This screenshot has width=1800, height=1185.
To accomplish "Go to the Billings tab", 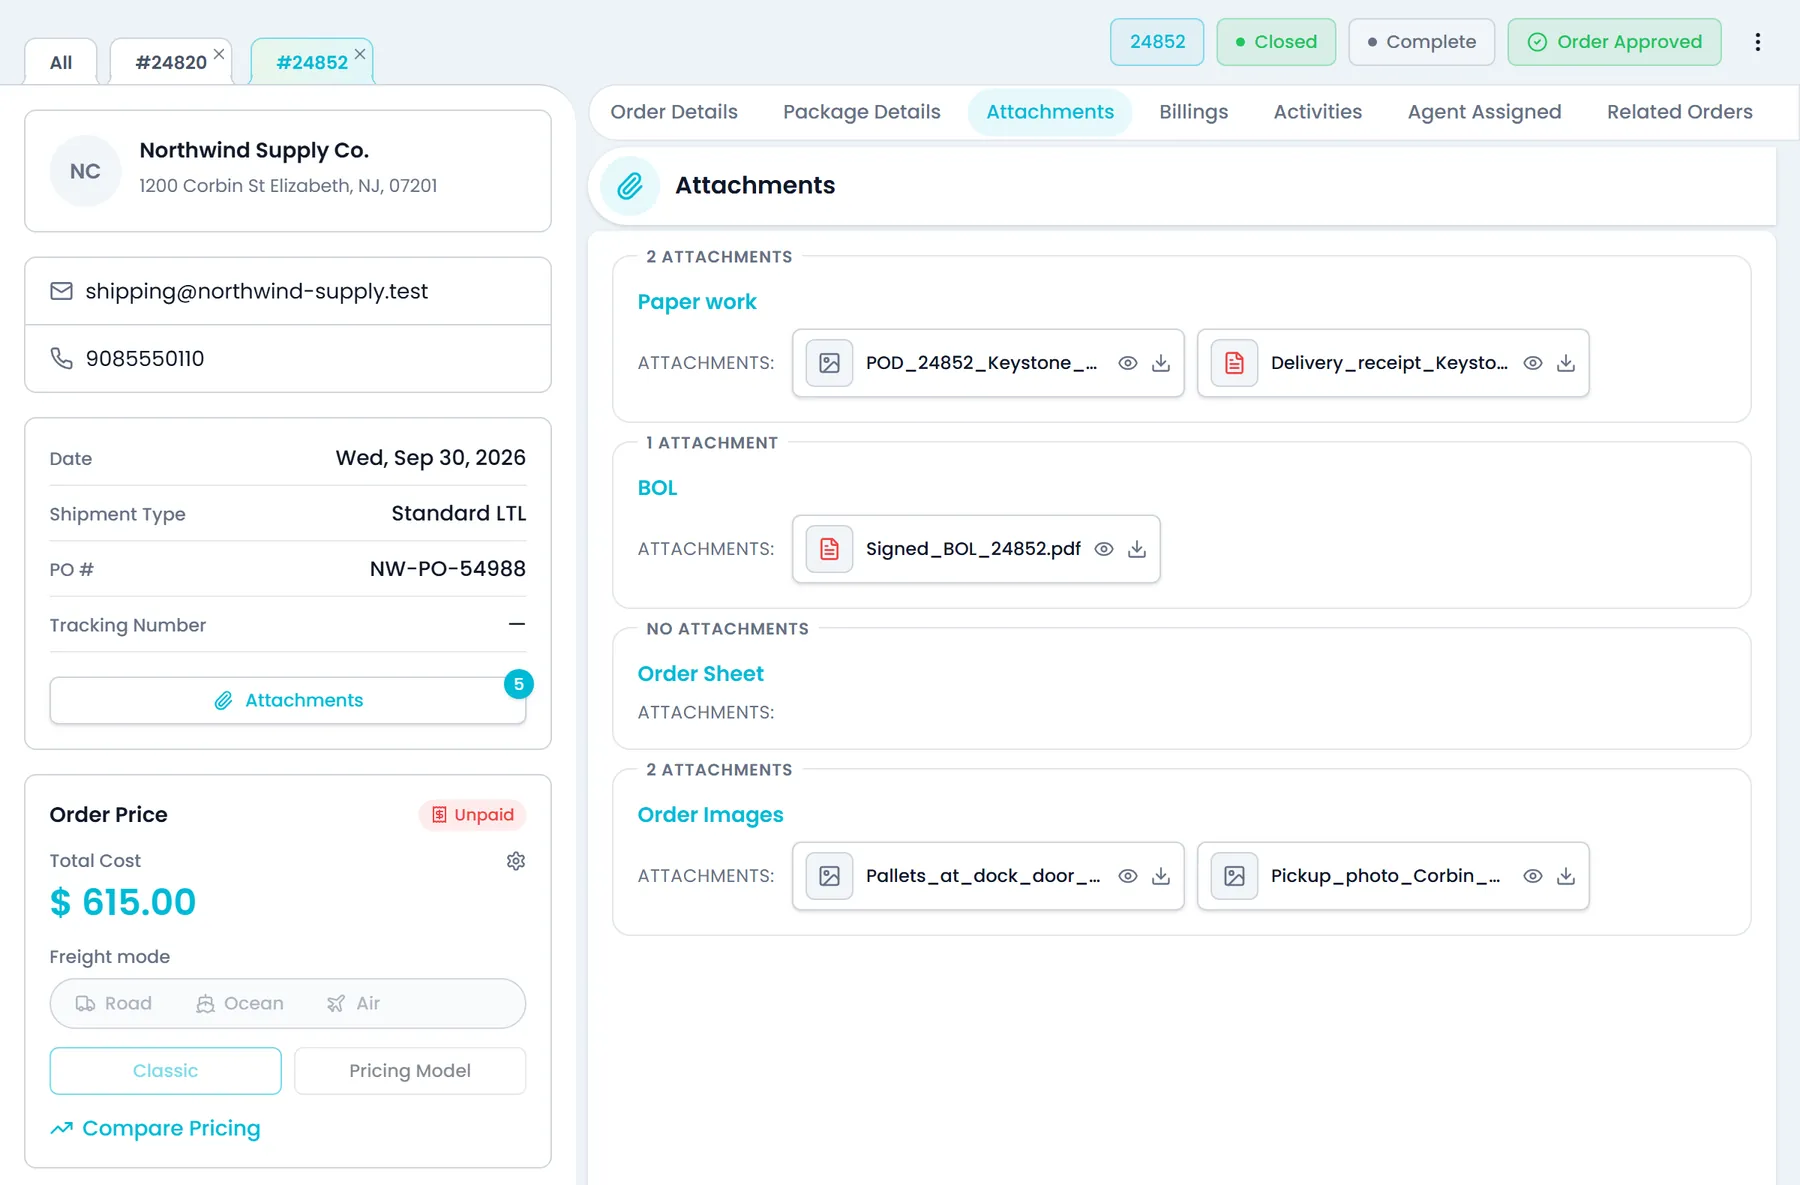I will 1194,112.
